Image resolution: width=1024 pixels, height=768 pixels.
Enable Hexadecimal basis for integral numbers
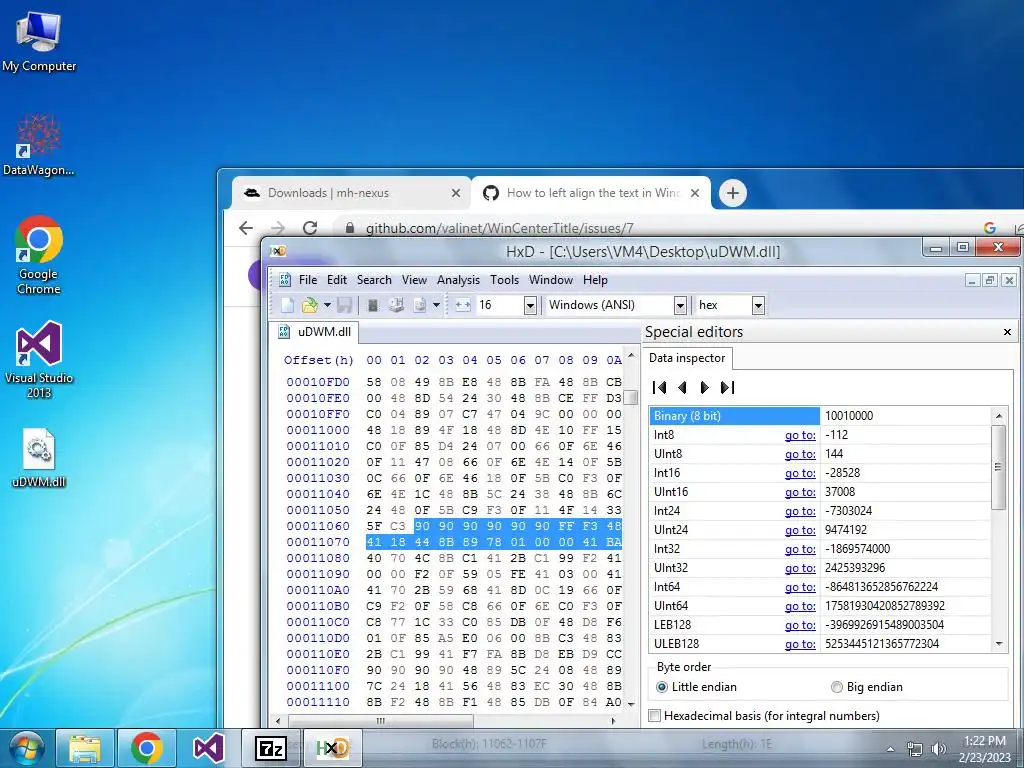tap(765, 716)
